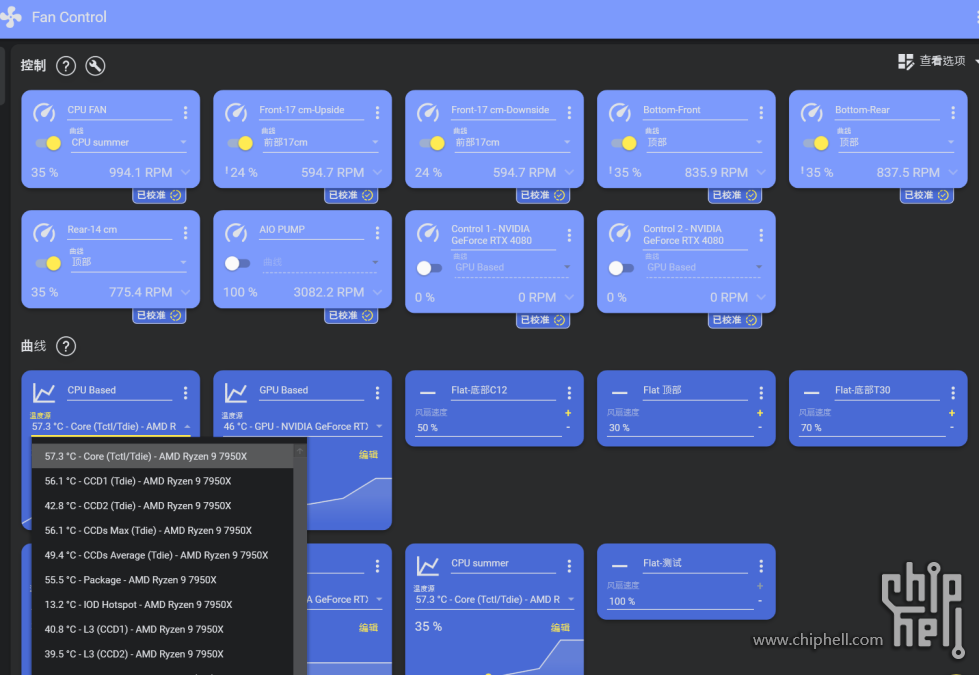This screenshot has width=979, height=675.
Task: Click the graph icon on CPU summer curve
Action: (x=428, y=566)
